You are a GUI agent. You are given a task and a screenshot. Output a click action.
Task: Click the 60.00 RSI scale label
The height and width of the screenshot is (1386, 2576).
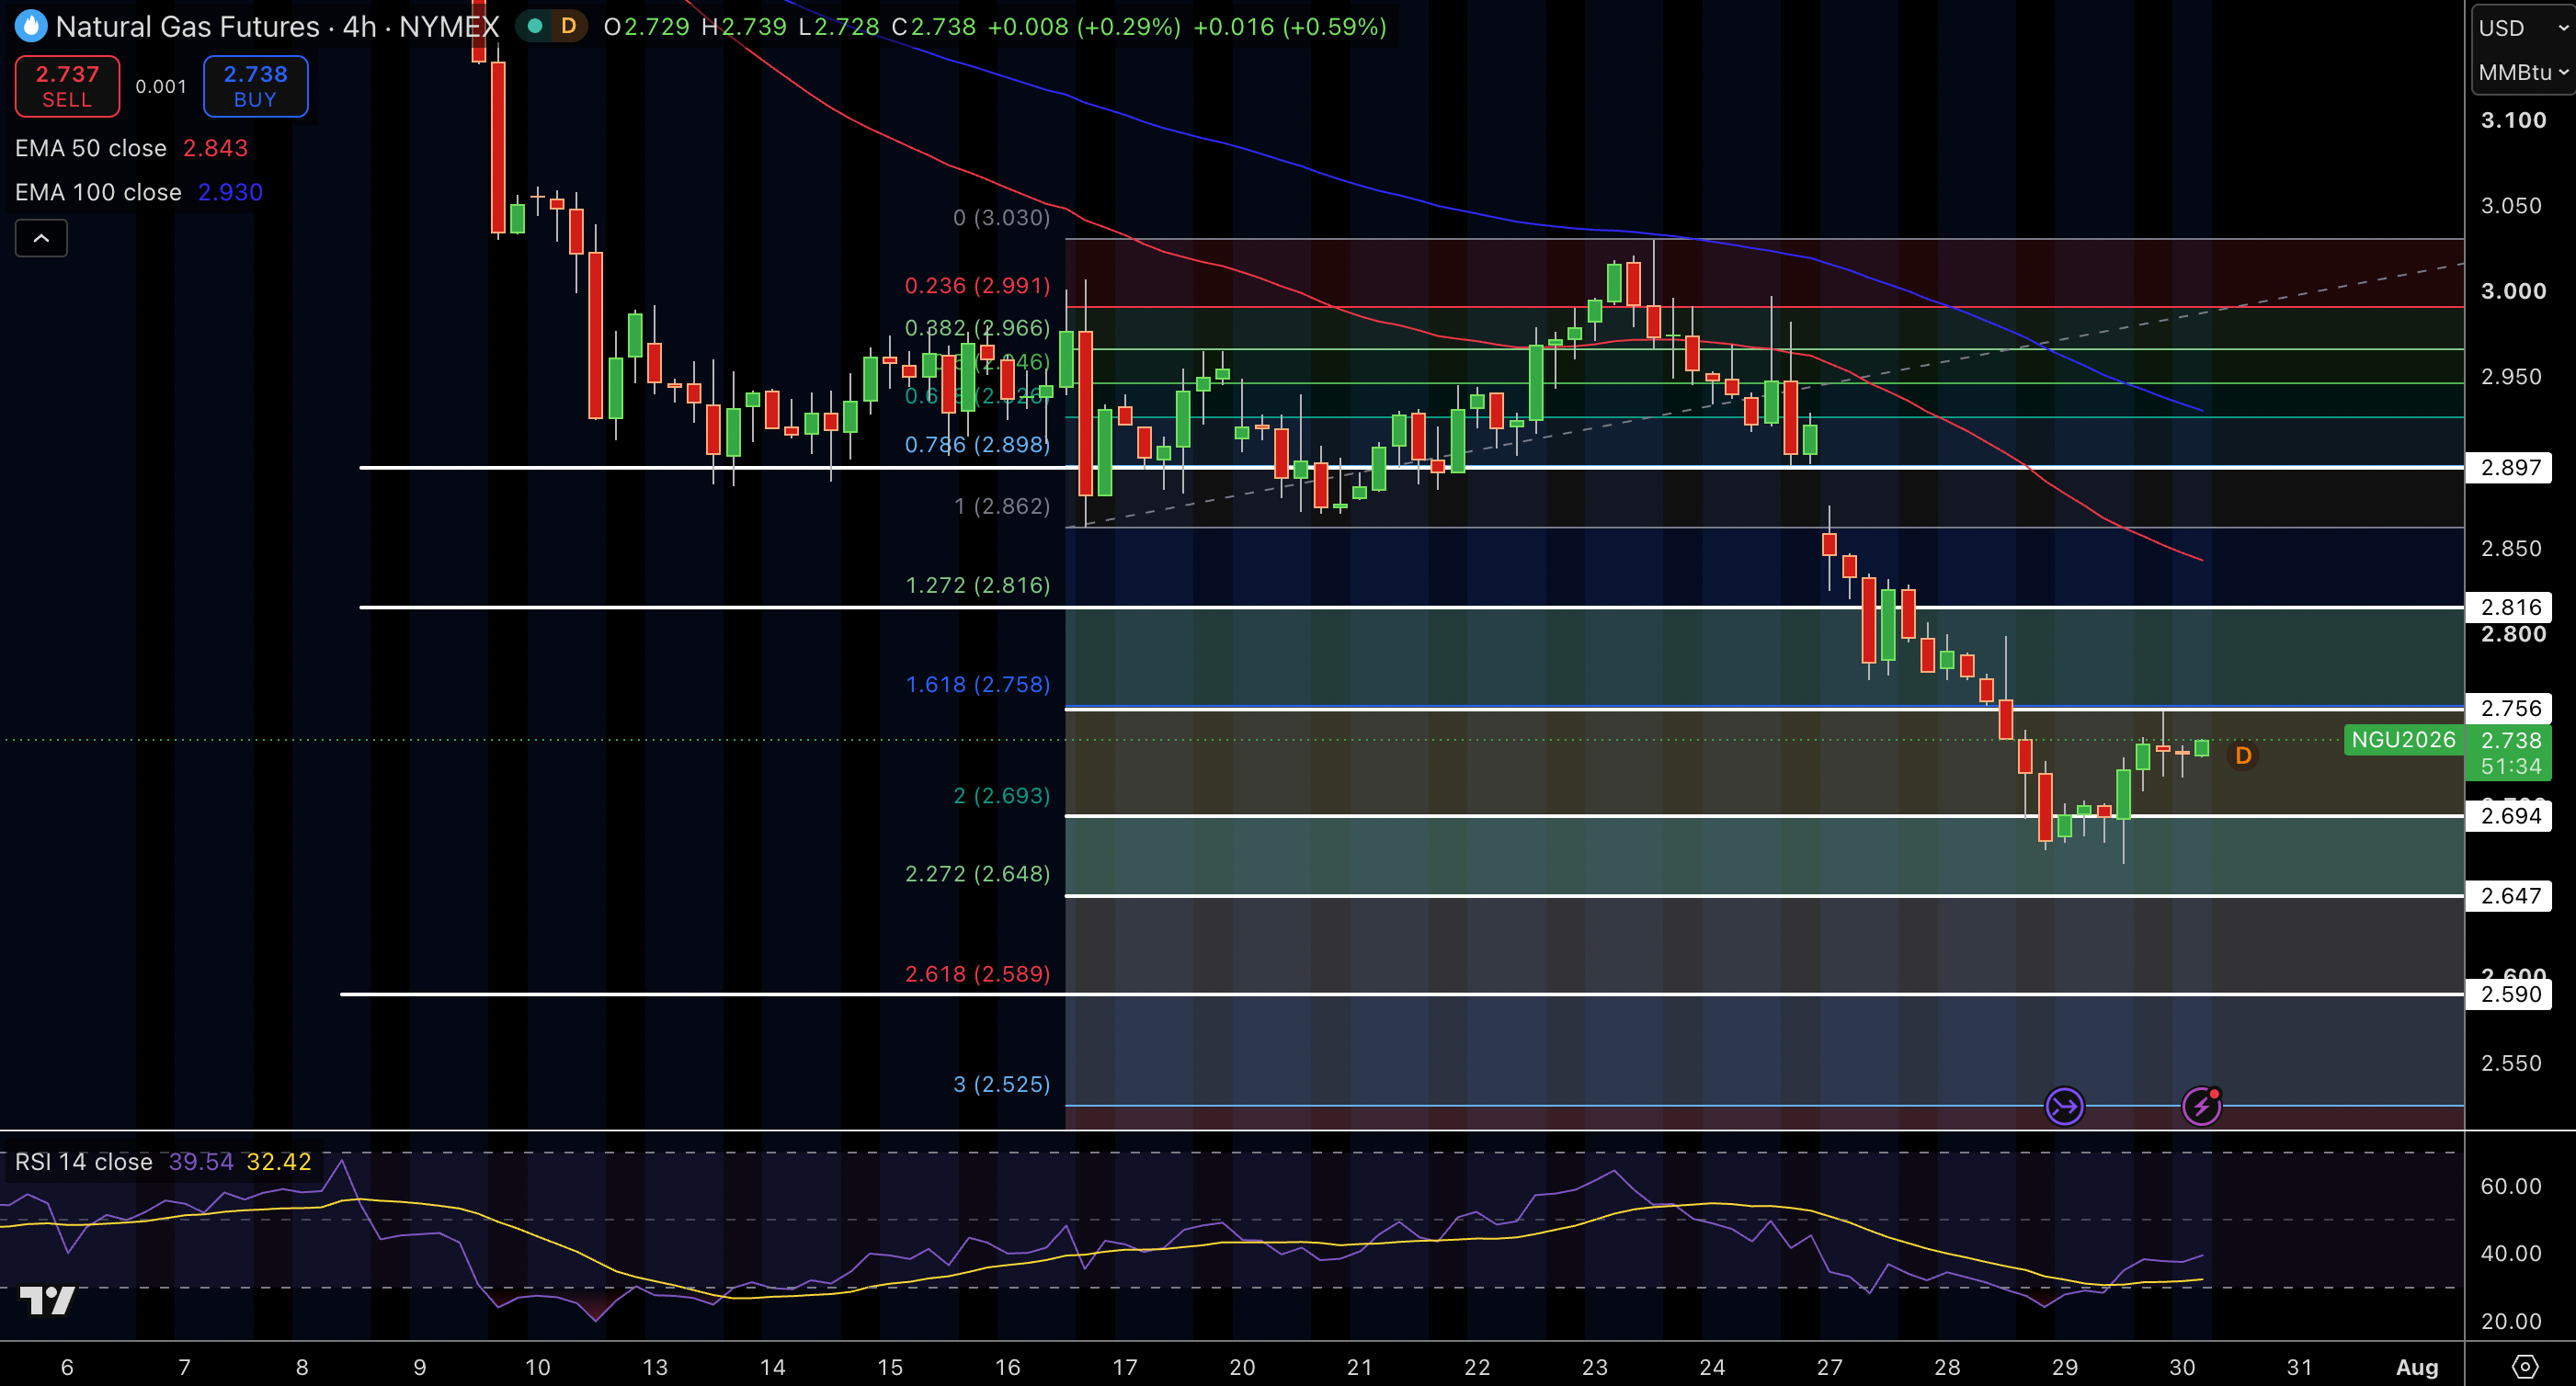pyautogui.click(x=2510, y=1187)
